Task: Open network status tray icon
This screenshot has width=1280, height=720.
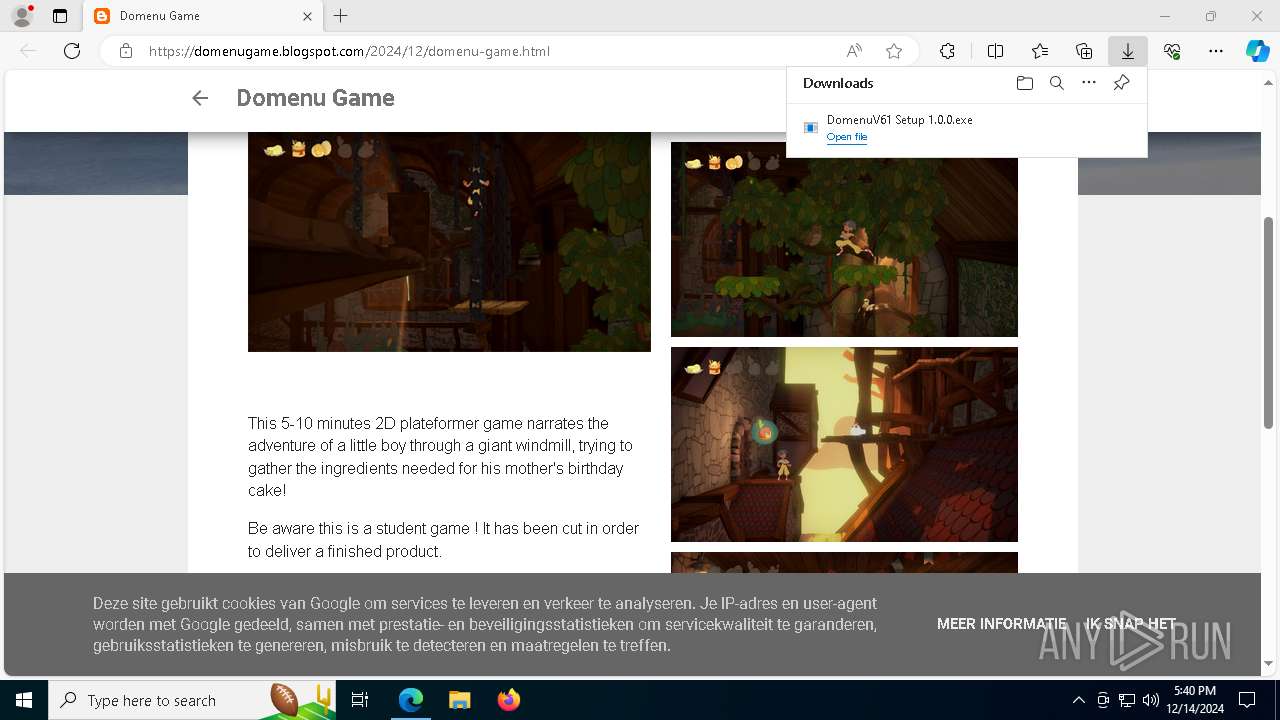Action: click(1127, 700)
